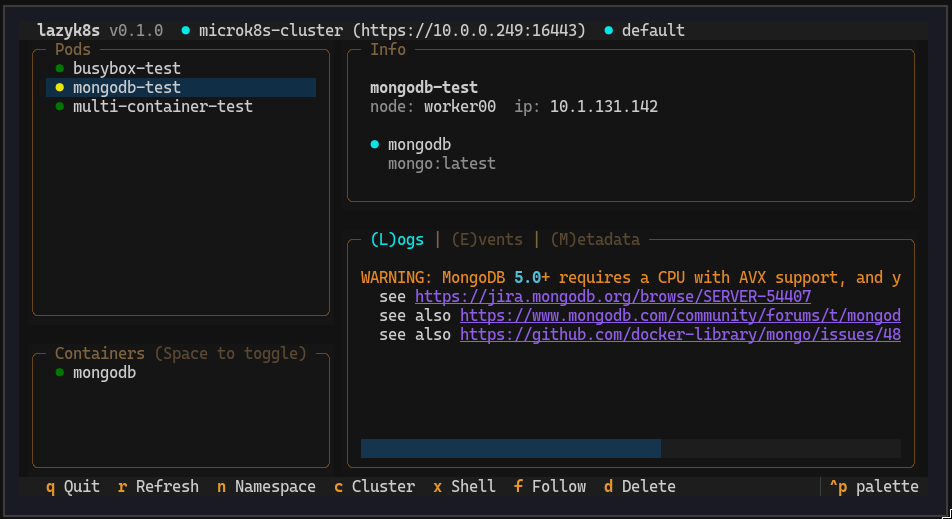Screen dimensions: 952x519
Task: Click cyan cluster indicator dot in header
Action: point(186,30)
